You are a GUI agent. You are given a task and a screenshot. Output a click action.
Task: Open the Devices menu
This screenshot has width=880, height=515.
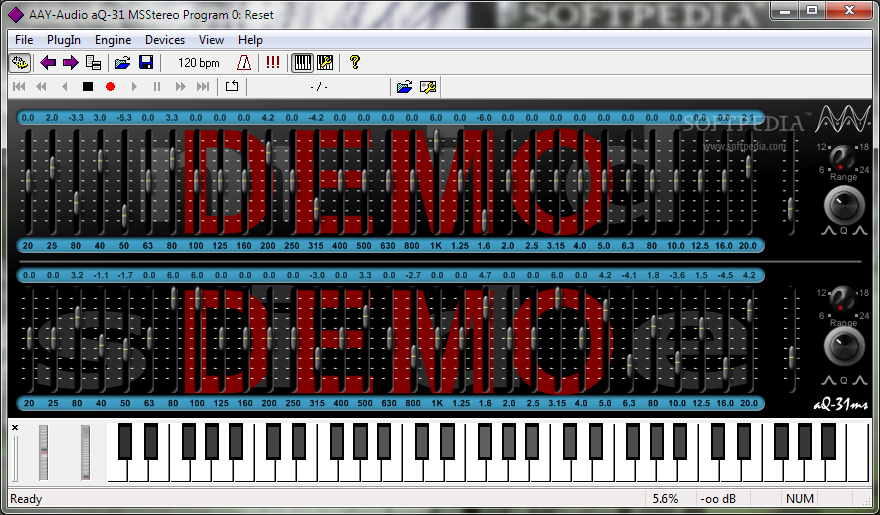tap(165, 40)
